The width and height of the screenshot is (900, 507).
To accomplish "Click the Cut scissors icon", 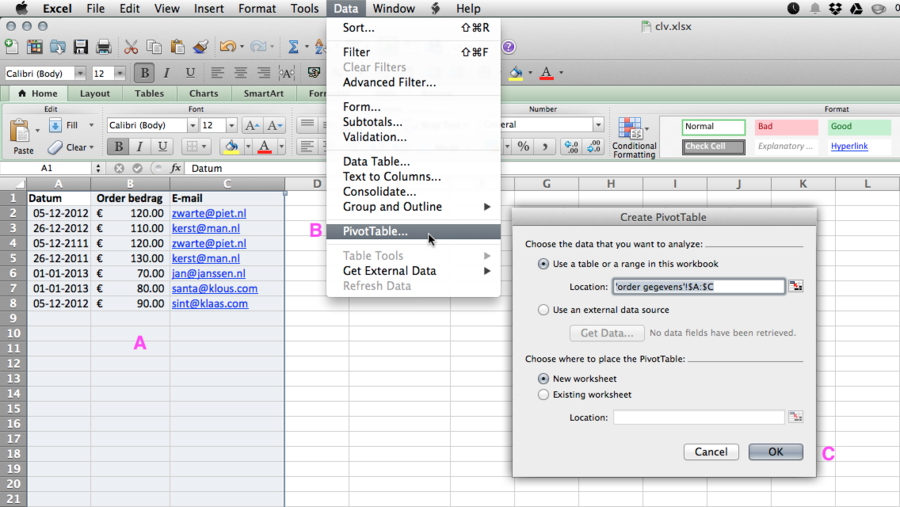I will coord(131,47).
